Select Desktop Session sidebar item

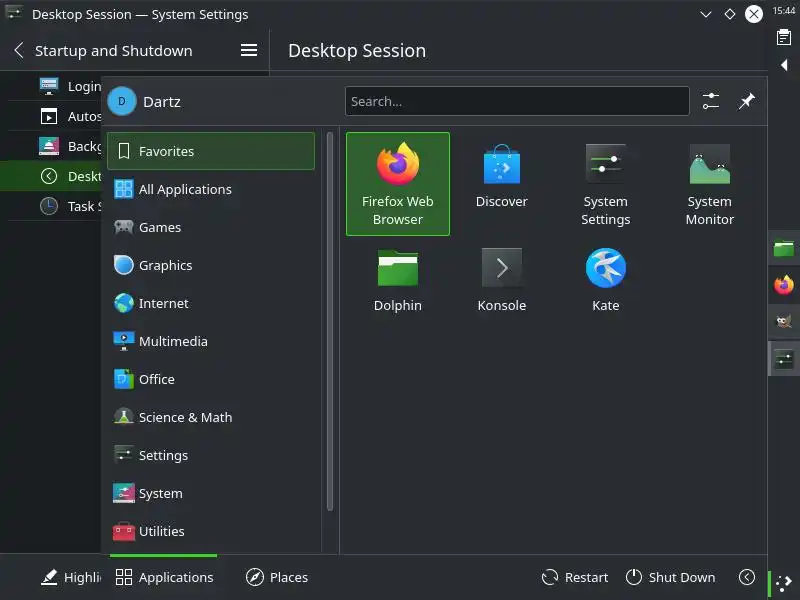[x=51, y=176]
